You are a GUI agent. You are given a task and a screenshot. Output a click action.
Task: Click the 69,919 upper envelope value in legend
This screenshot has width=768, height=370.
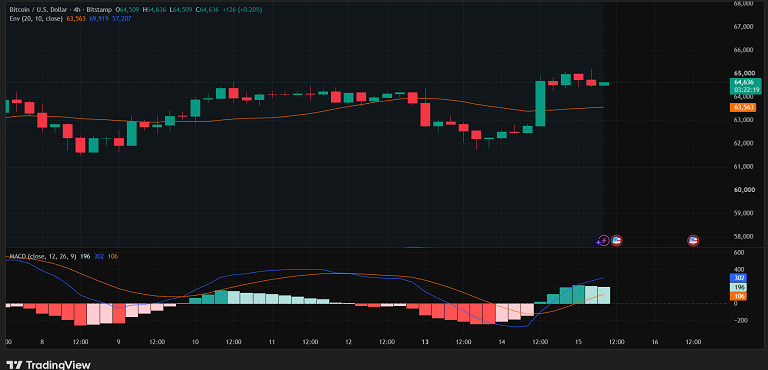98,18
